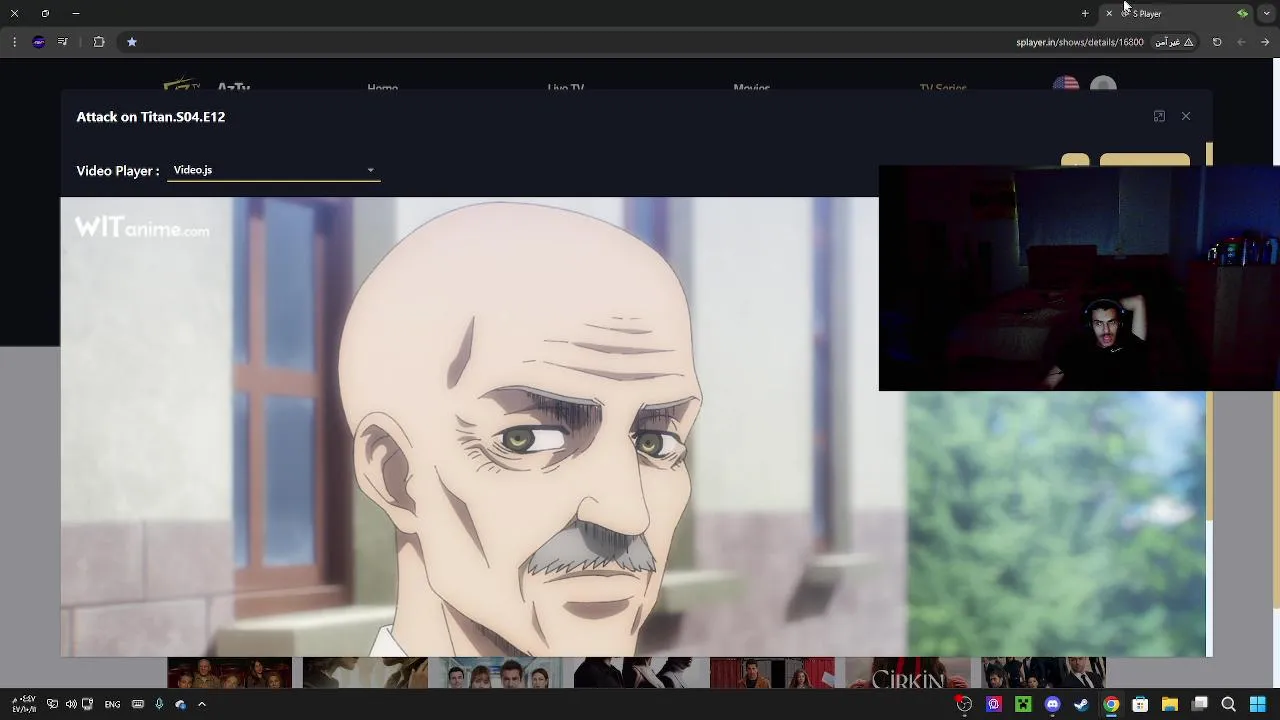1280x720 pixels.
Task: Open Steam from the taskbar
Action: (x=1081, y=704)
